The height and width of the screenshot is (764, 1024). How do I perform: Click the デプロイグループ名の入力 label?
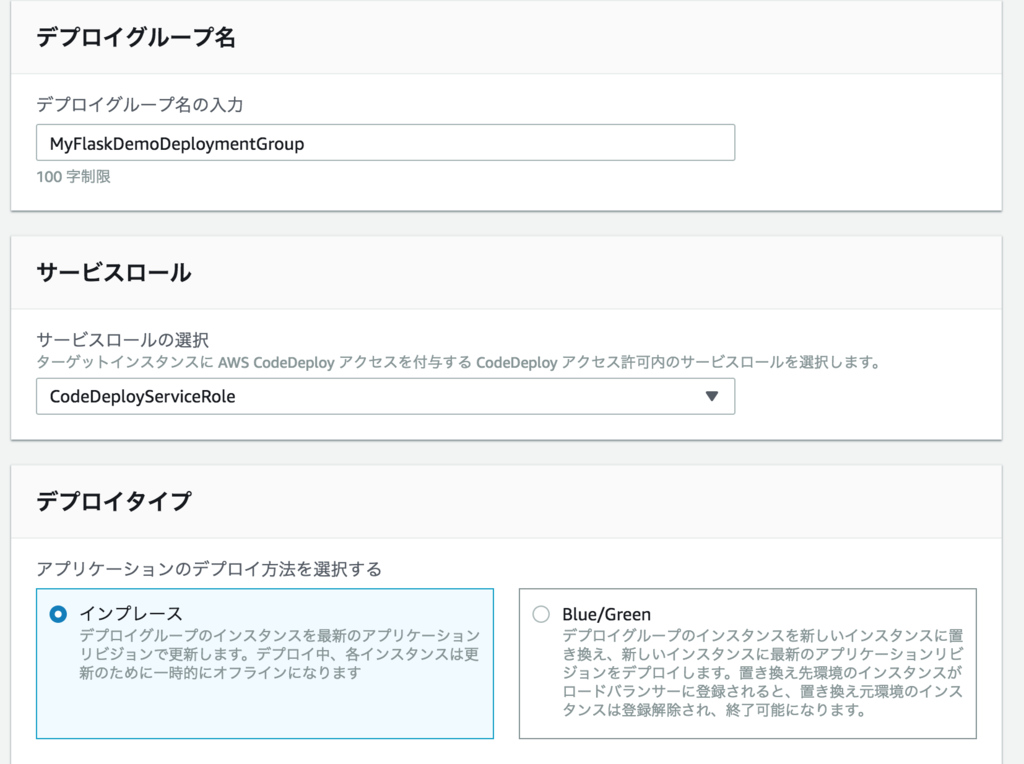point(140,104)
